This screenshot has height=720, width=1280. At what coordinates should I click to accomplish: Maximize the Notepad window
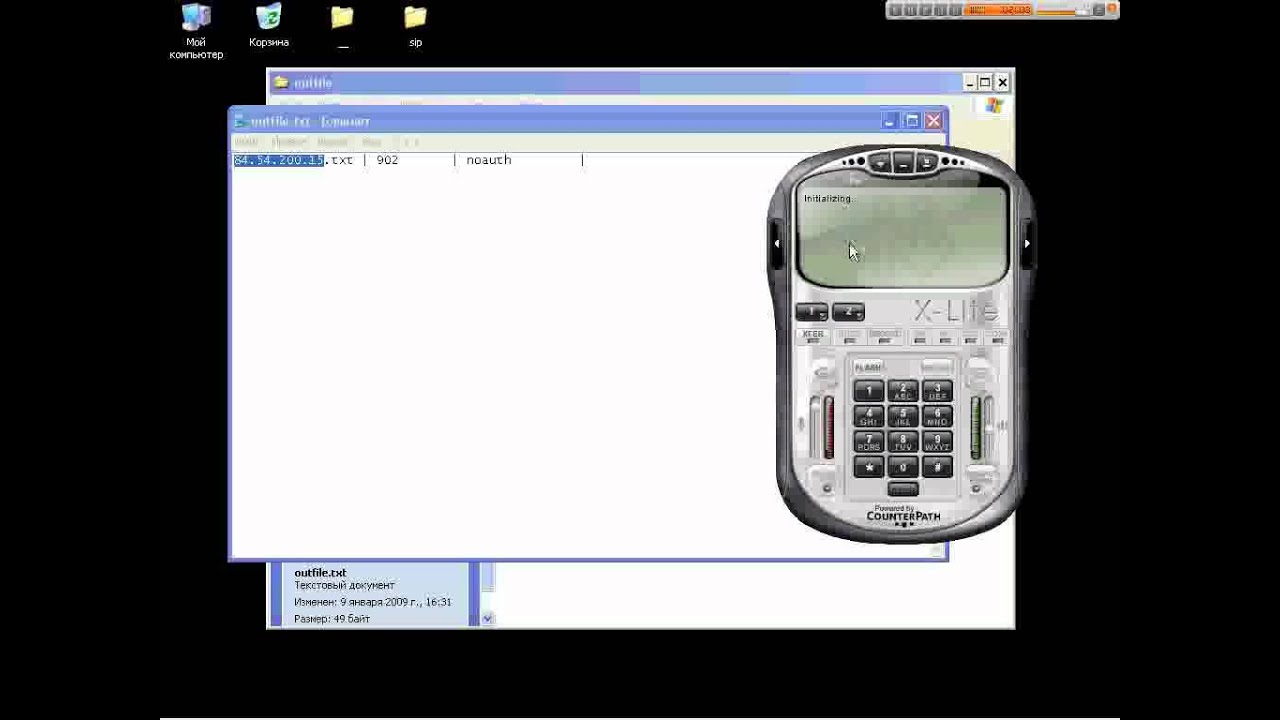click(x=911, y=120)
